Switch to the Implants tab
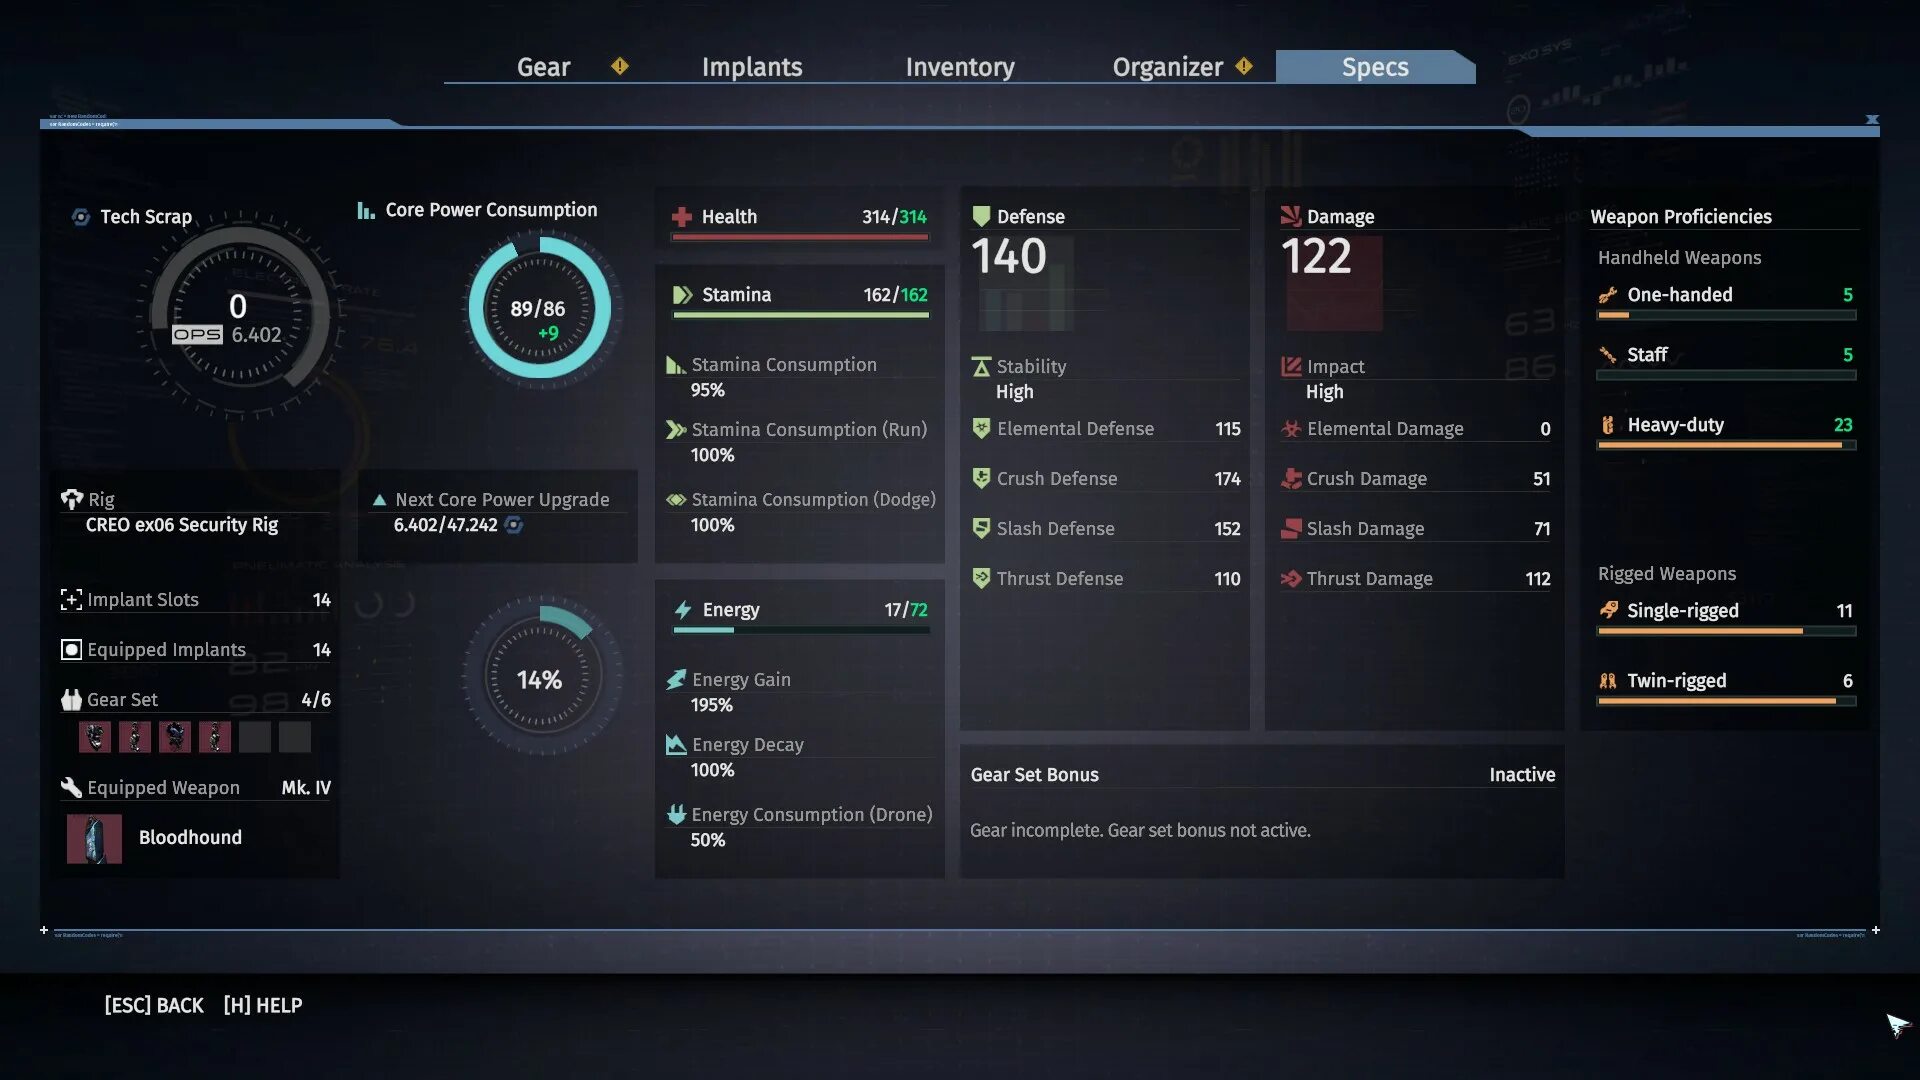Screen dimensions: 1920x1080 click(752, 65)
